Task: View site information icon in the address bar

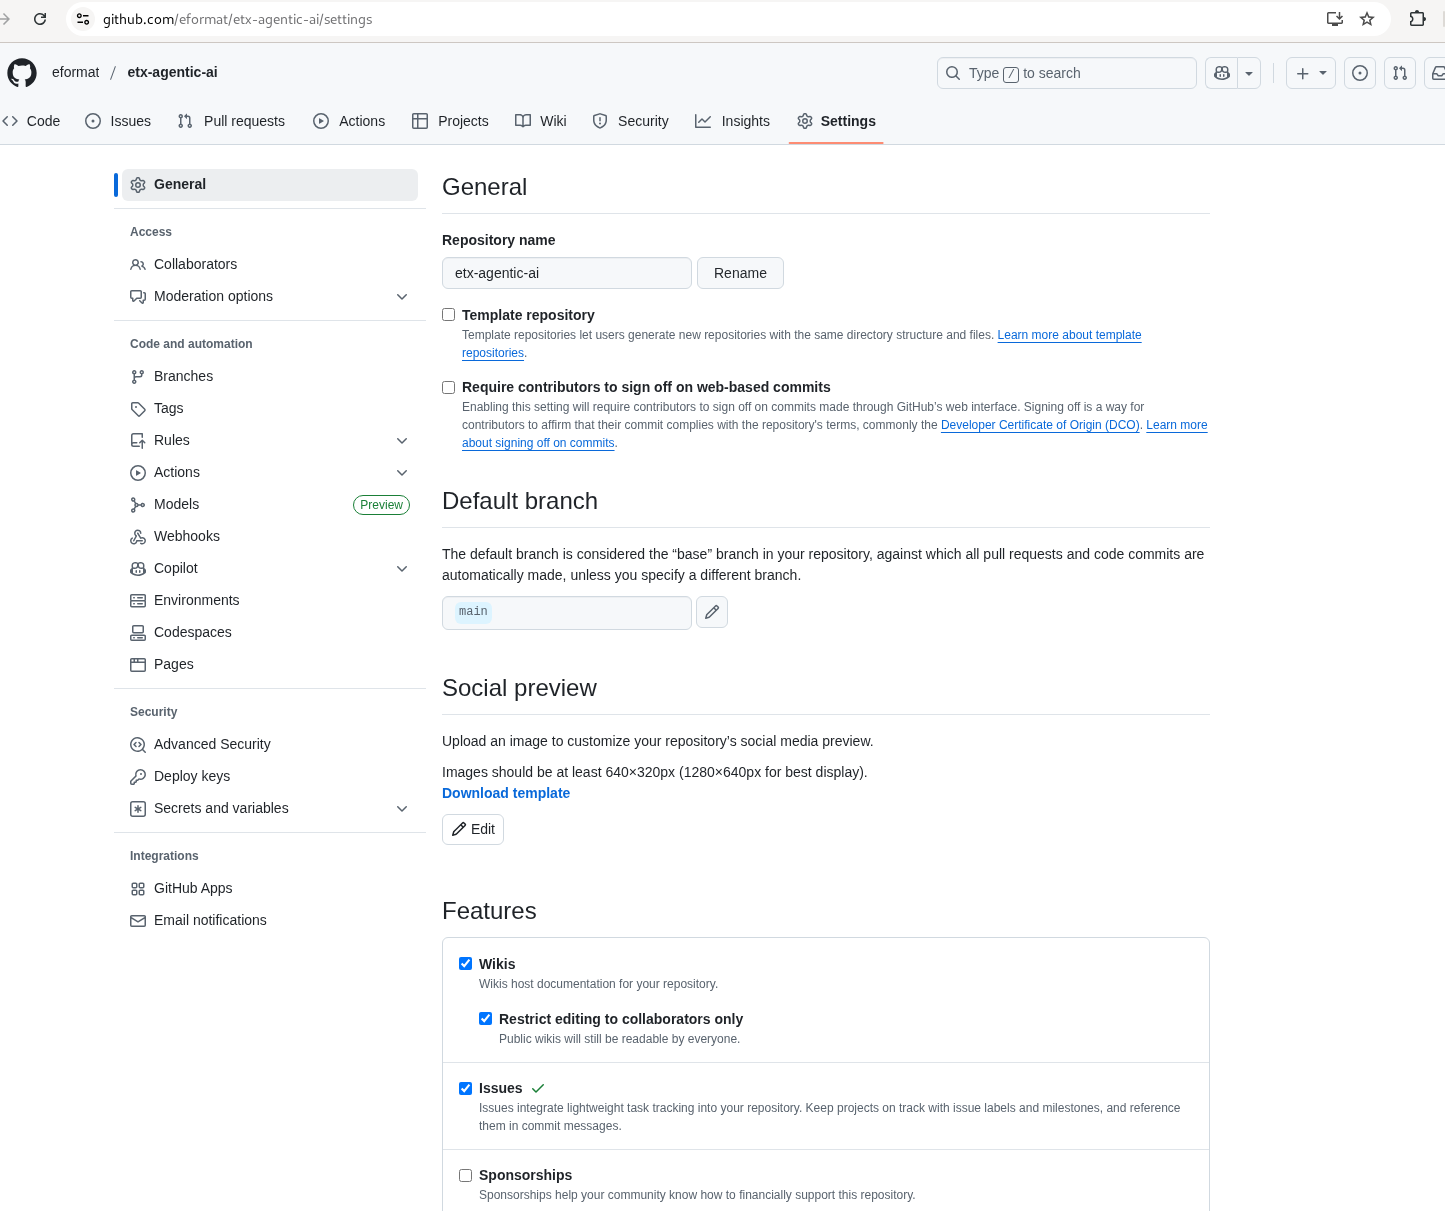Action: point(83,19)
